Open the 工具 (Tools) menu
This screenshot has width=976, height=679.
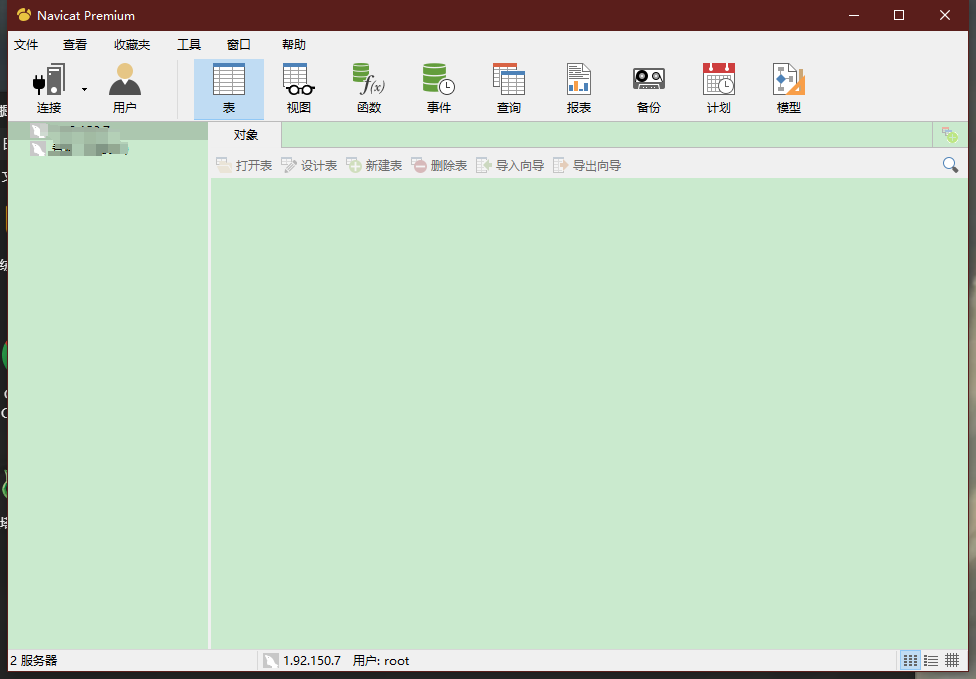coord(189,45)
